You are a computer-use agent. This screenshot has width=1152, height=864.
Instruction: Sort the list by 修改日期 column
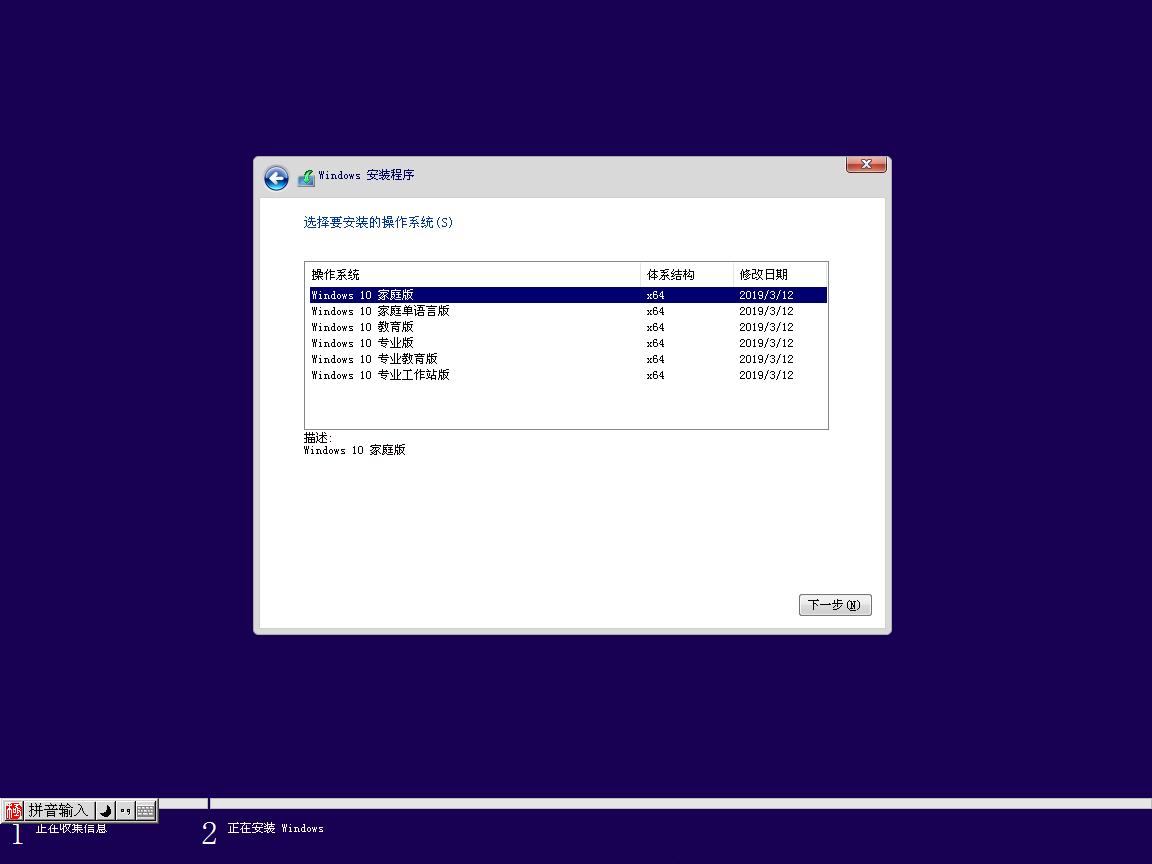765,273
